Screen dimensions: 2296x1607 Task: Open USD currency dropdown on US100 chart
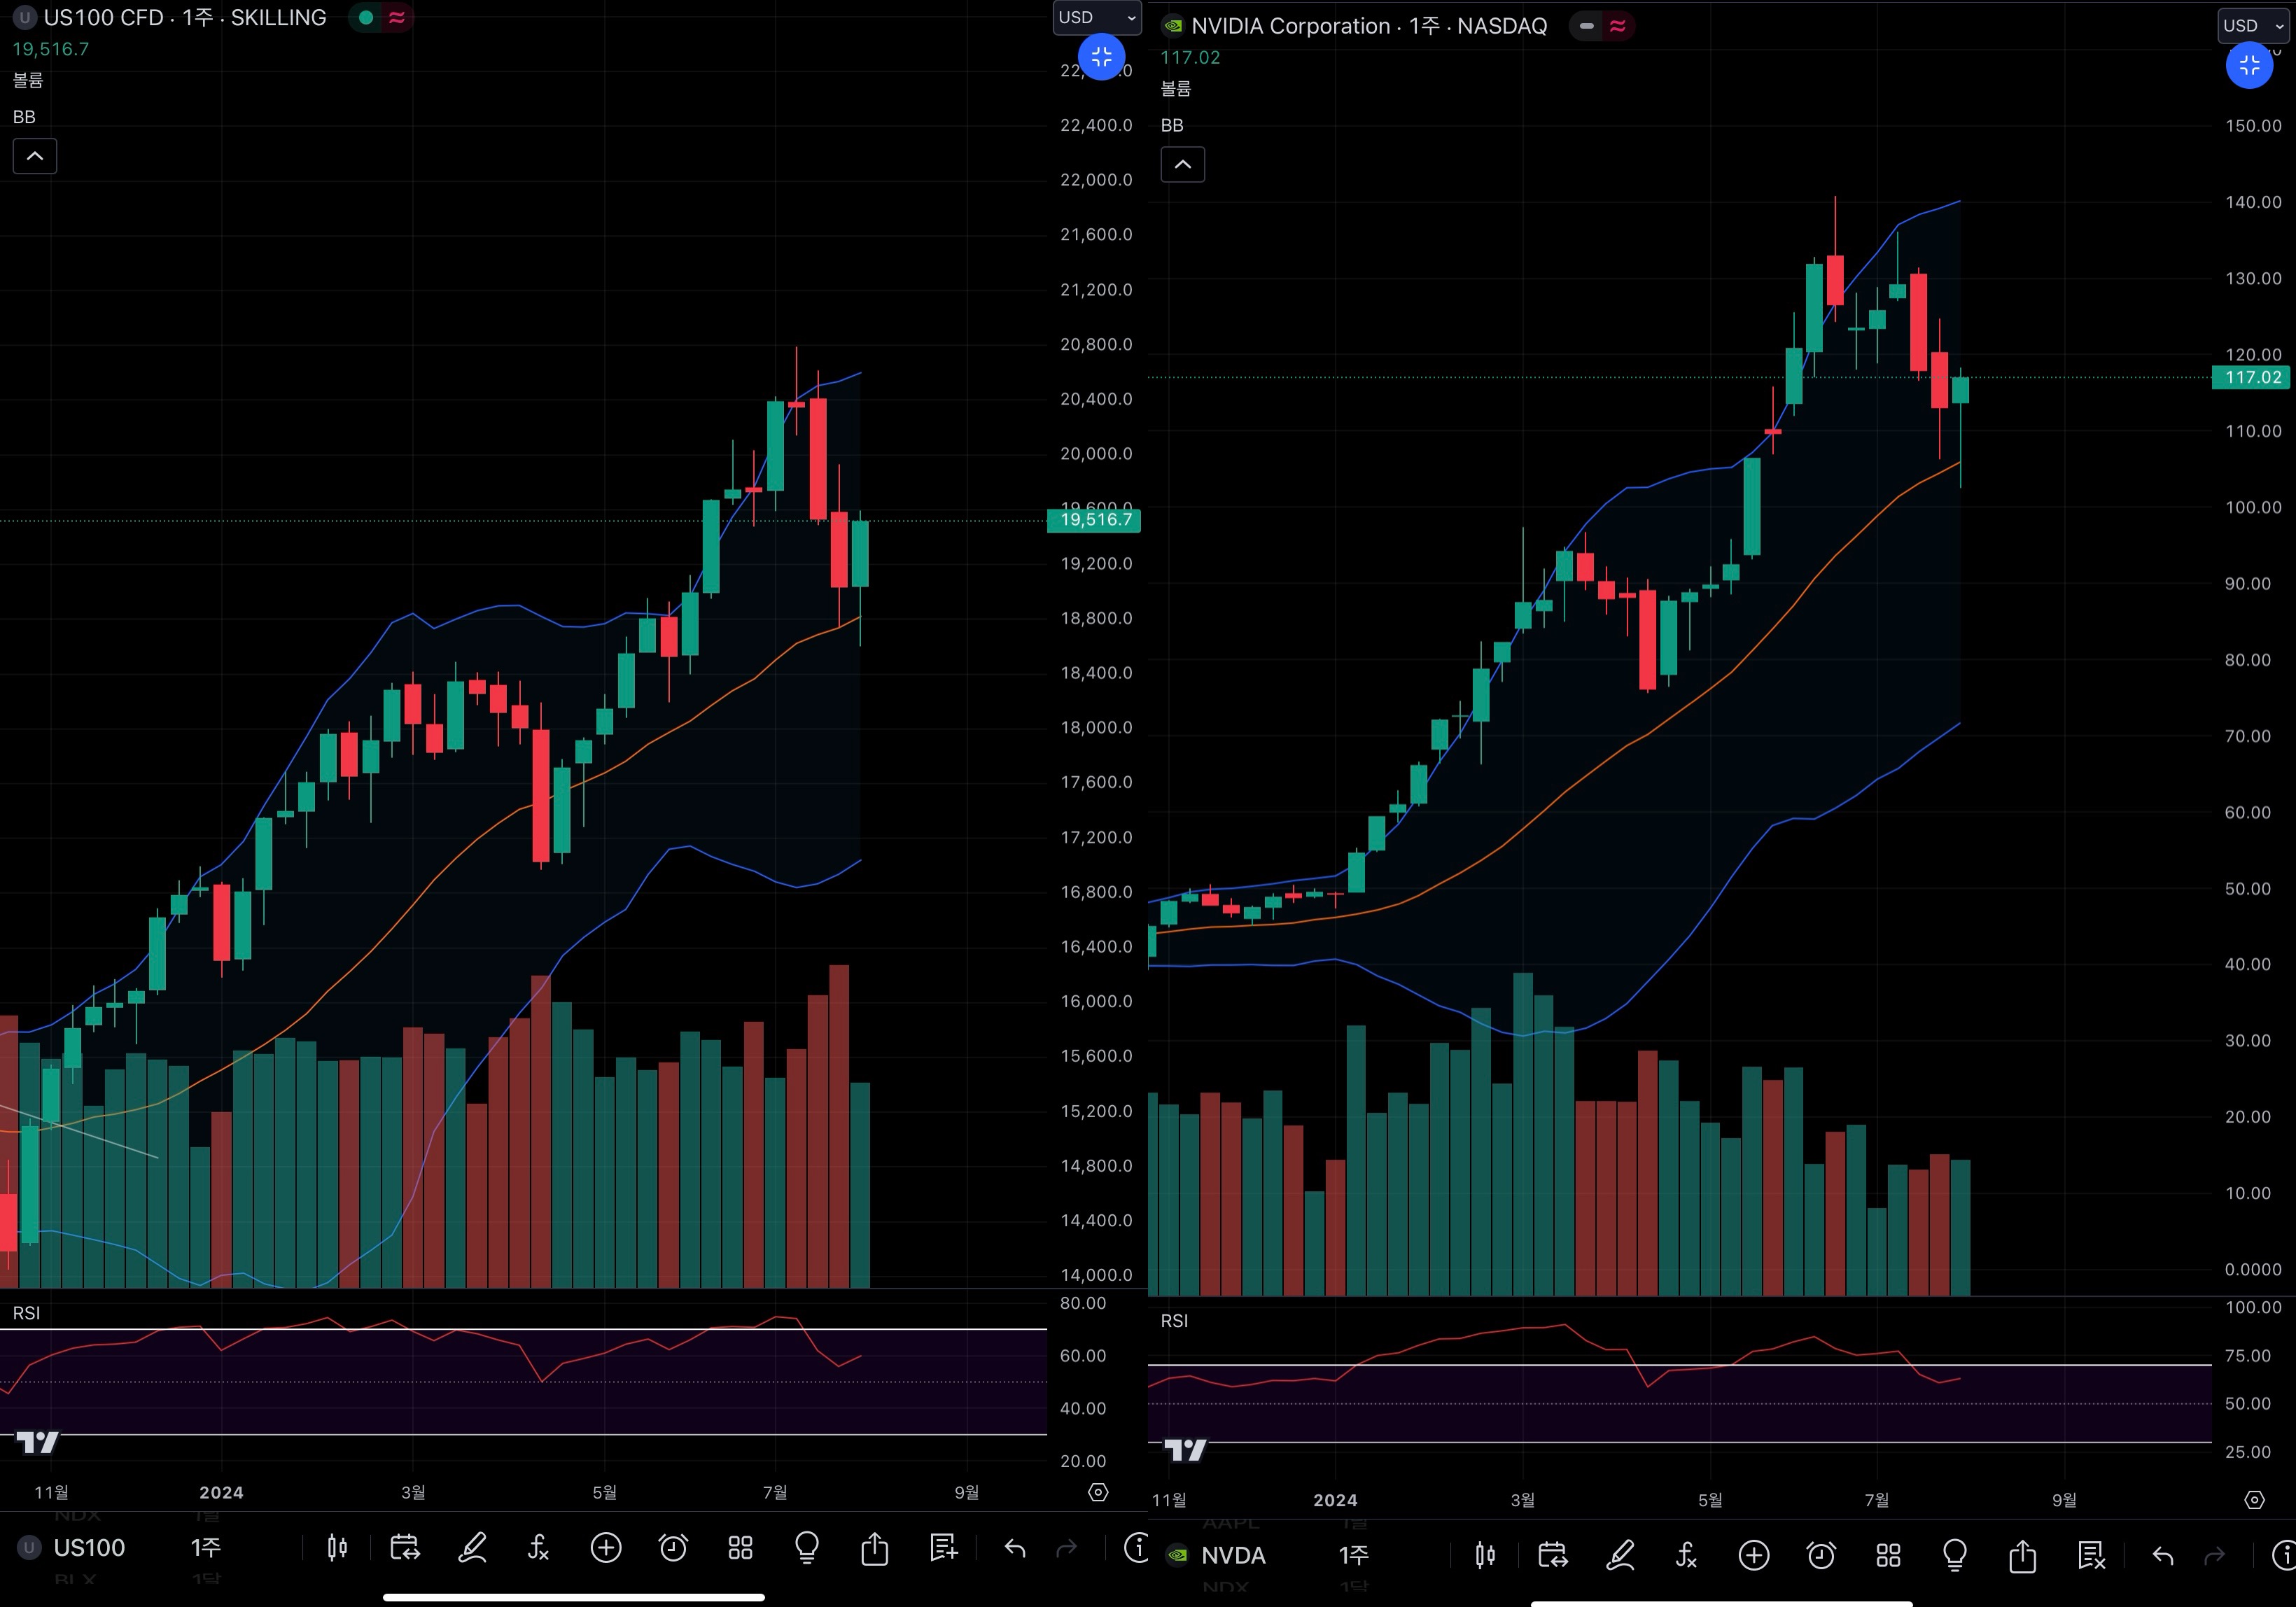[x=1097, y=17]
